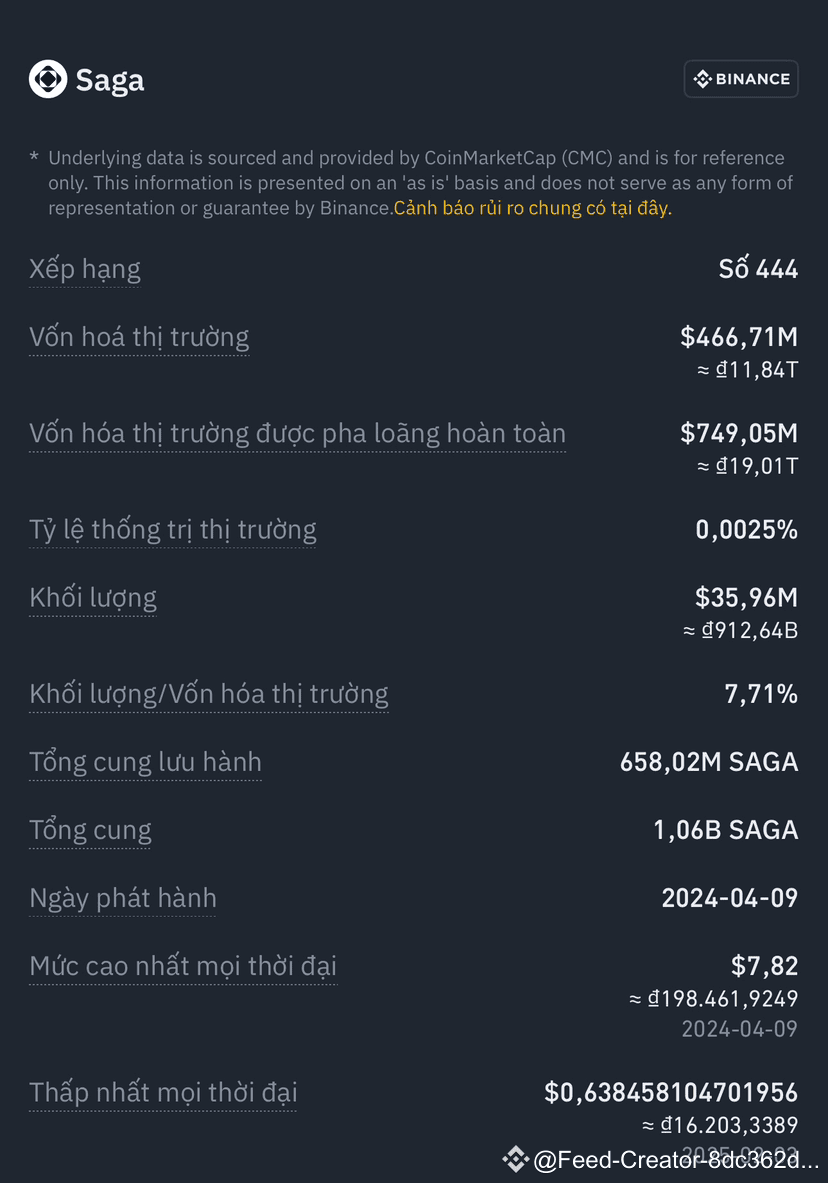Click the Xếp hạng tooltip label
The height and width of the screenshot is (1183, 828).
click(x=85, y=268)
